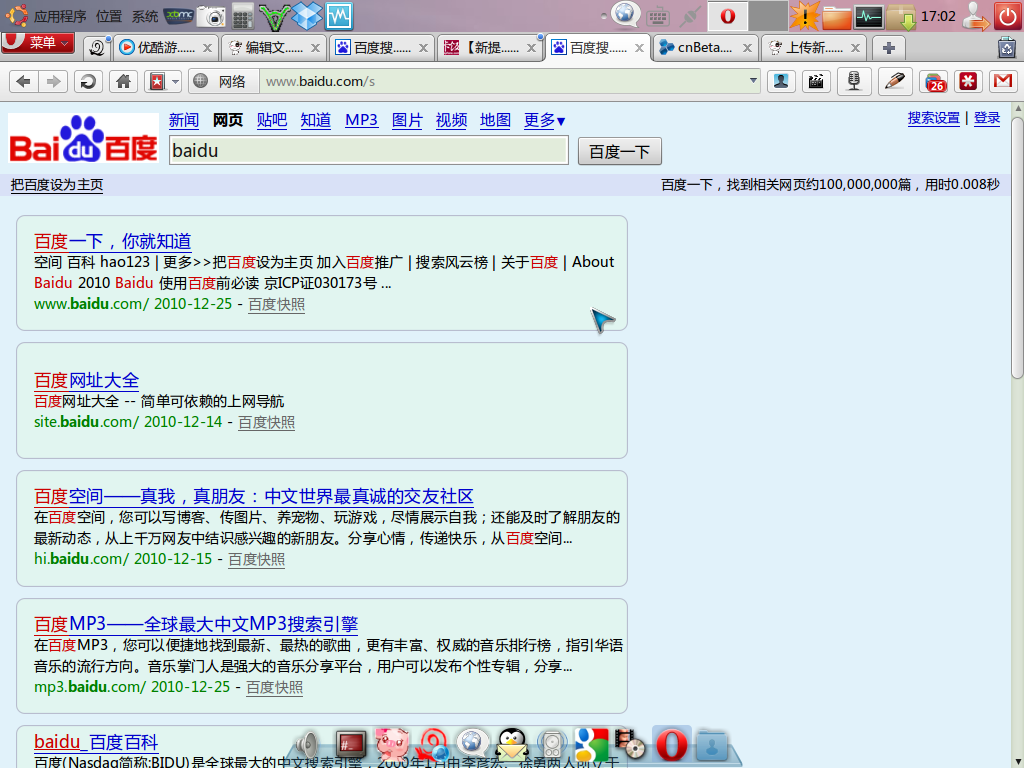The height and width of the screenshot is (768, 1024).
Task: Click the 登录 login link
Action: pos(987,118)
